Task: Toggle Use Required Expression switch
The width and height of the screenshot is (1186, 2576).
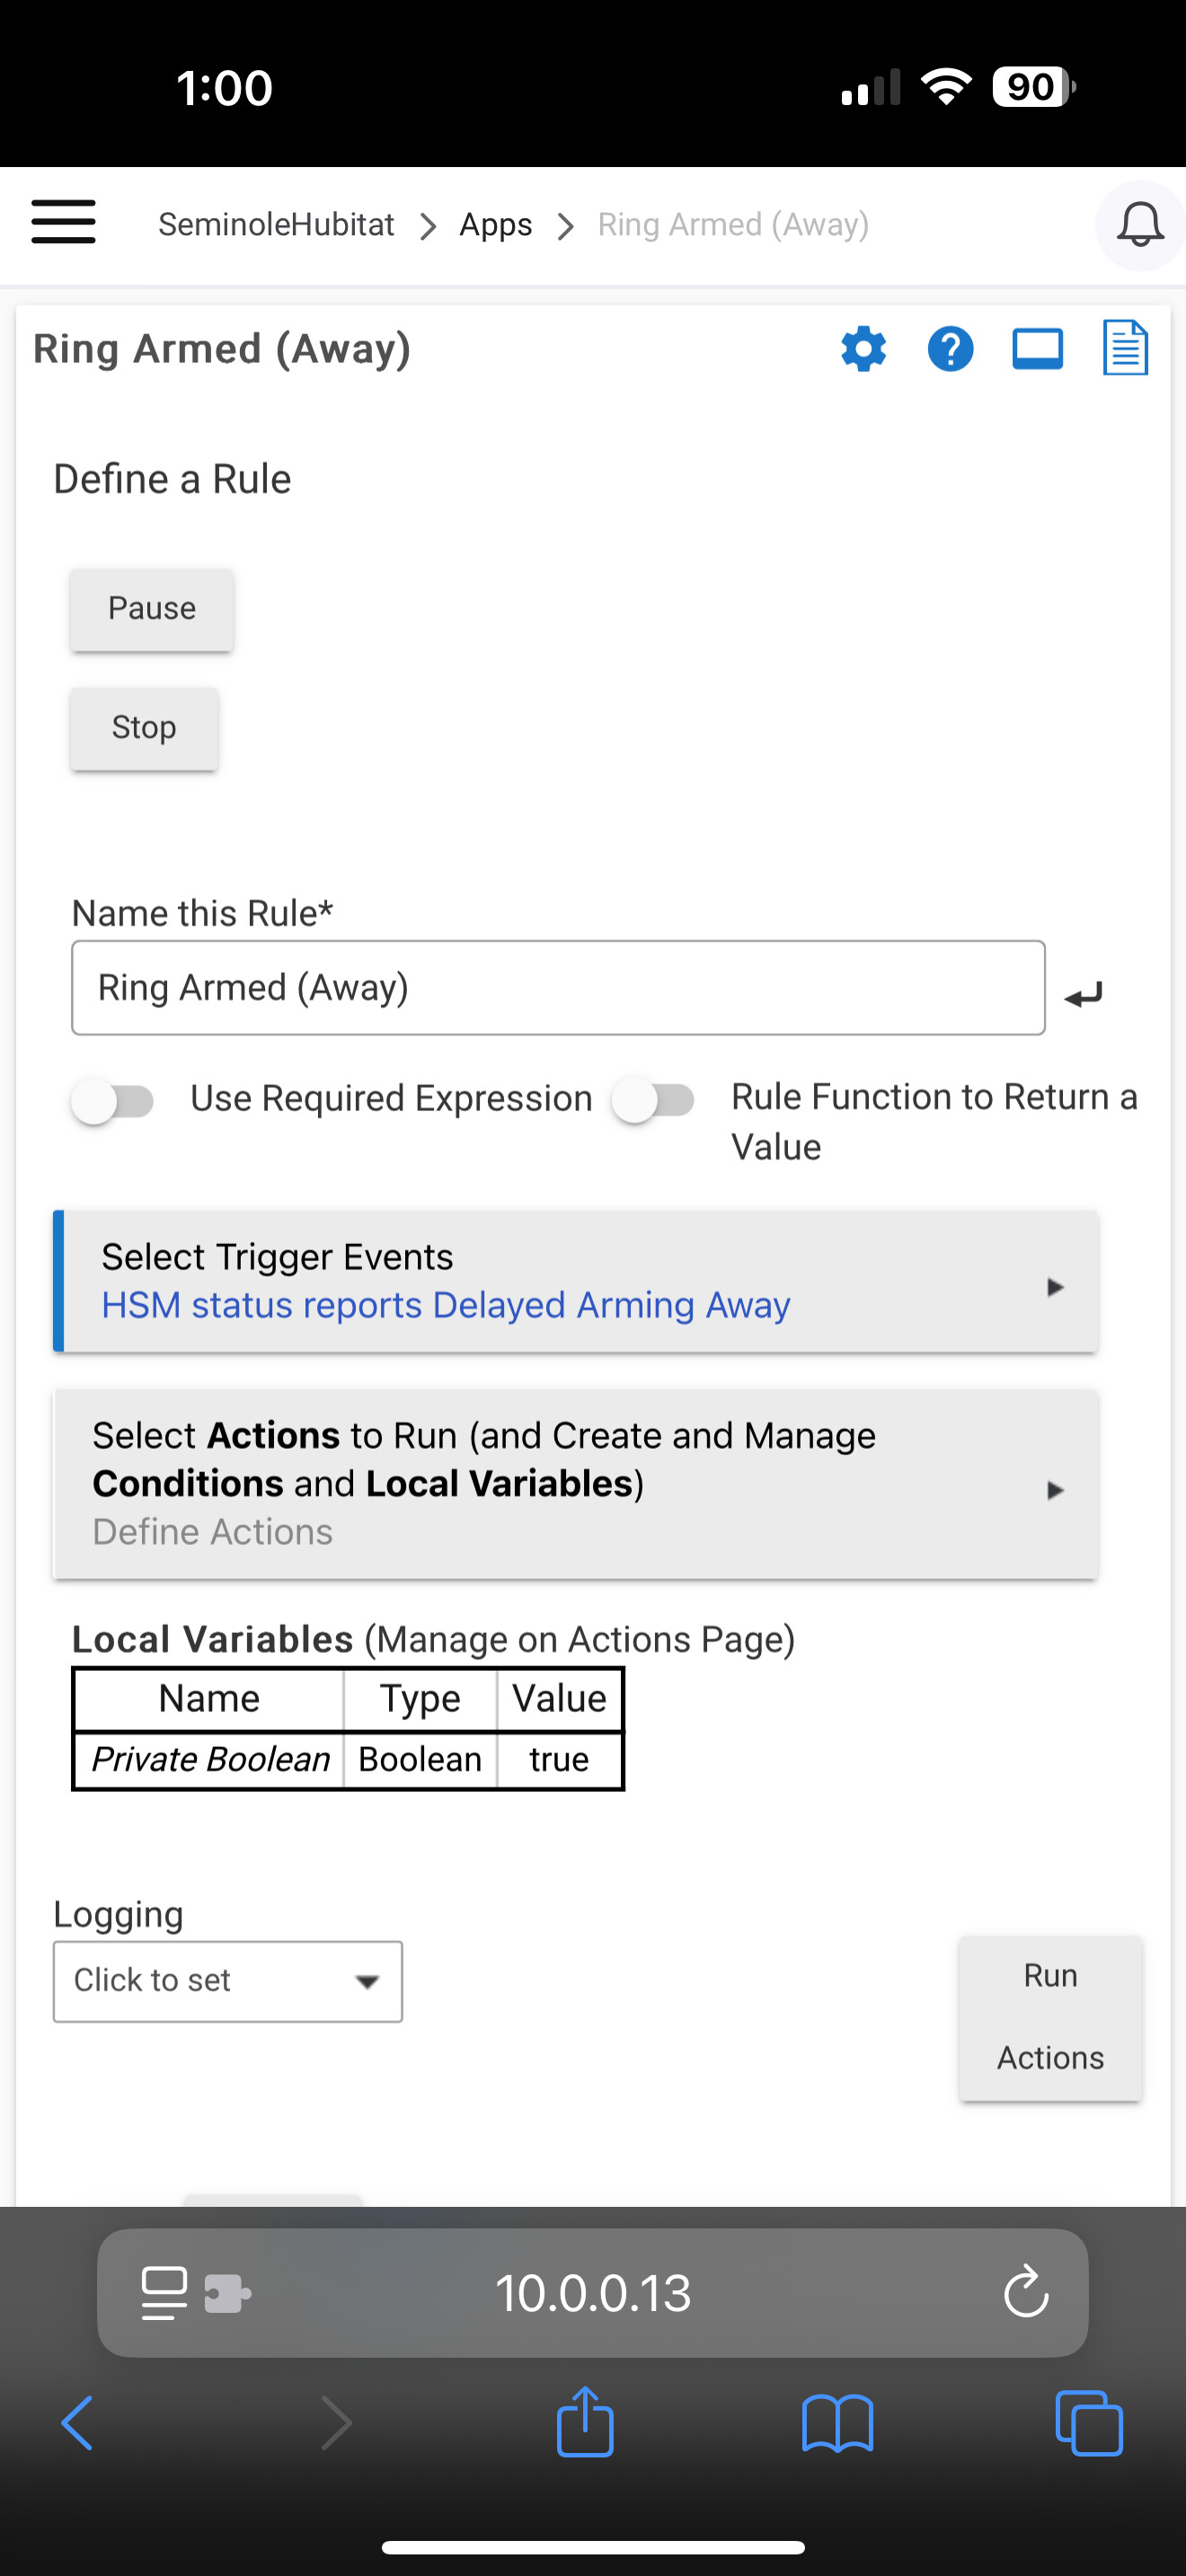Action: point(113,1101)
